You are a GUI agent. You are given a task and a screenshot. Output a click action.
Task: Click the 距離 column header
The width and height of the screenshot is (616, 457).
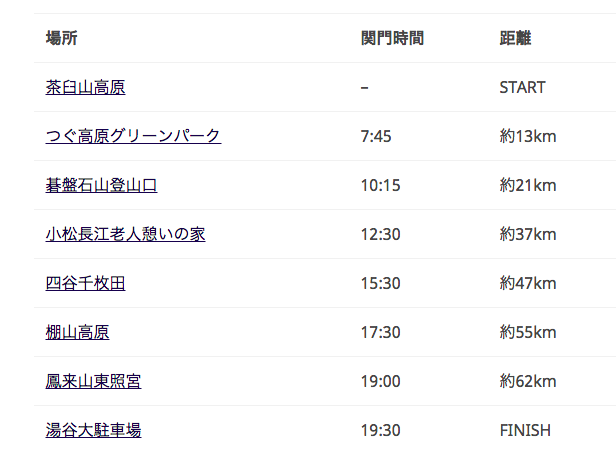click(515, 39)
